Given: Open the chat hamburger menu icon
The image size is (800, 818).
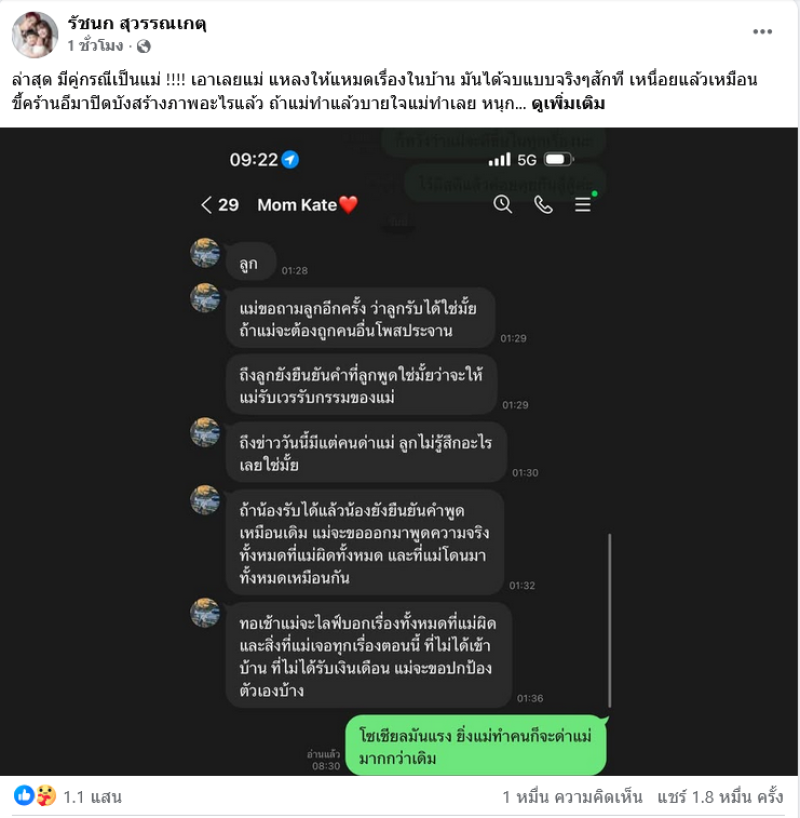Looking at the screenshot, I should click(583, 204).
